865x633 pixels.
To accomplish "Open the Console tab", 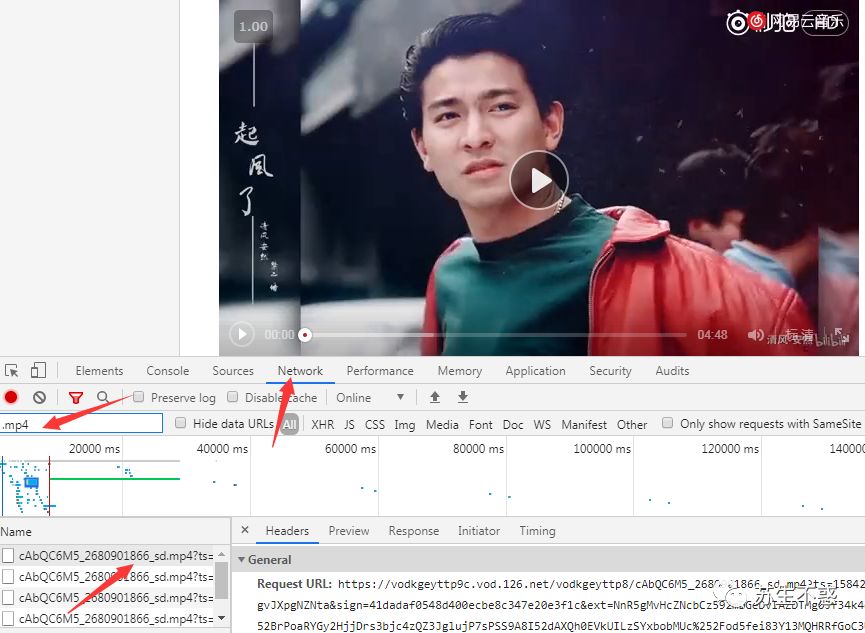I will (168, 371).
